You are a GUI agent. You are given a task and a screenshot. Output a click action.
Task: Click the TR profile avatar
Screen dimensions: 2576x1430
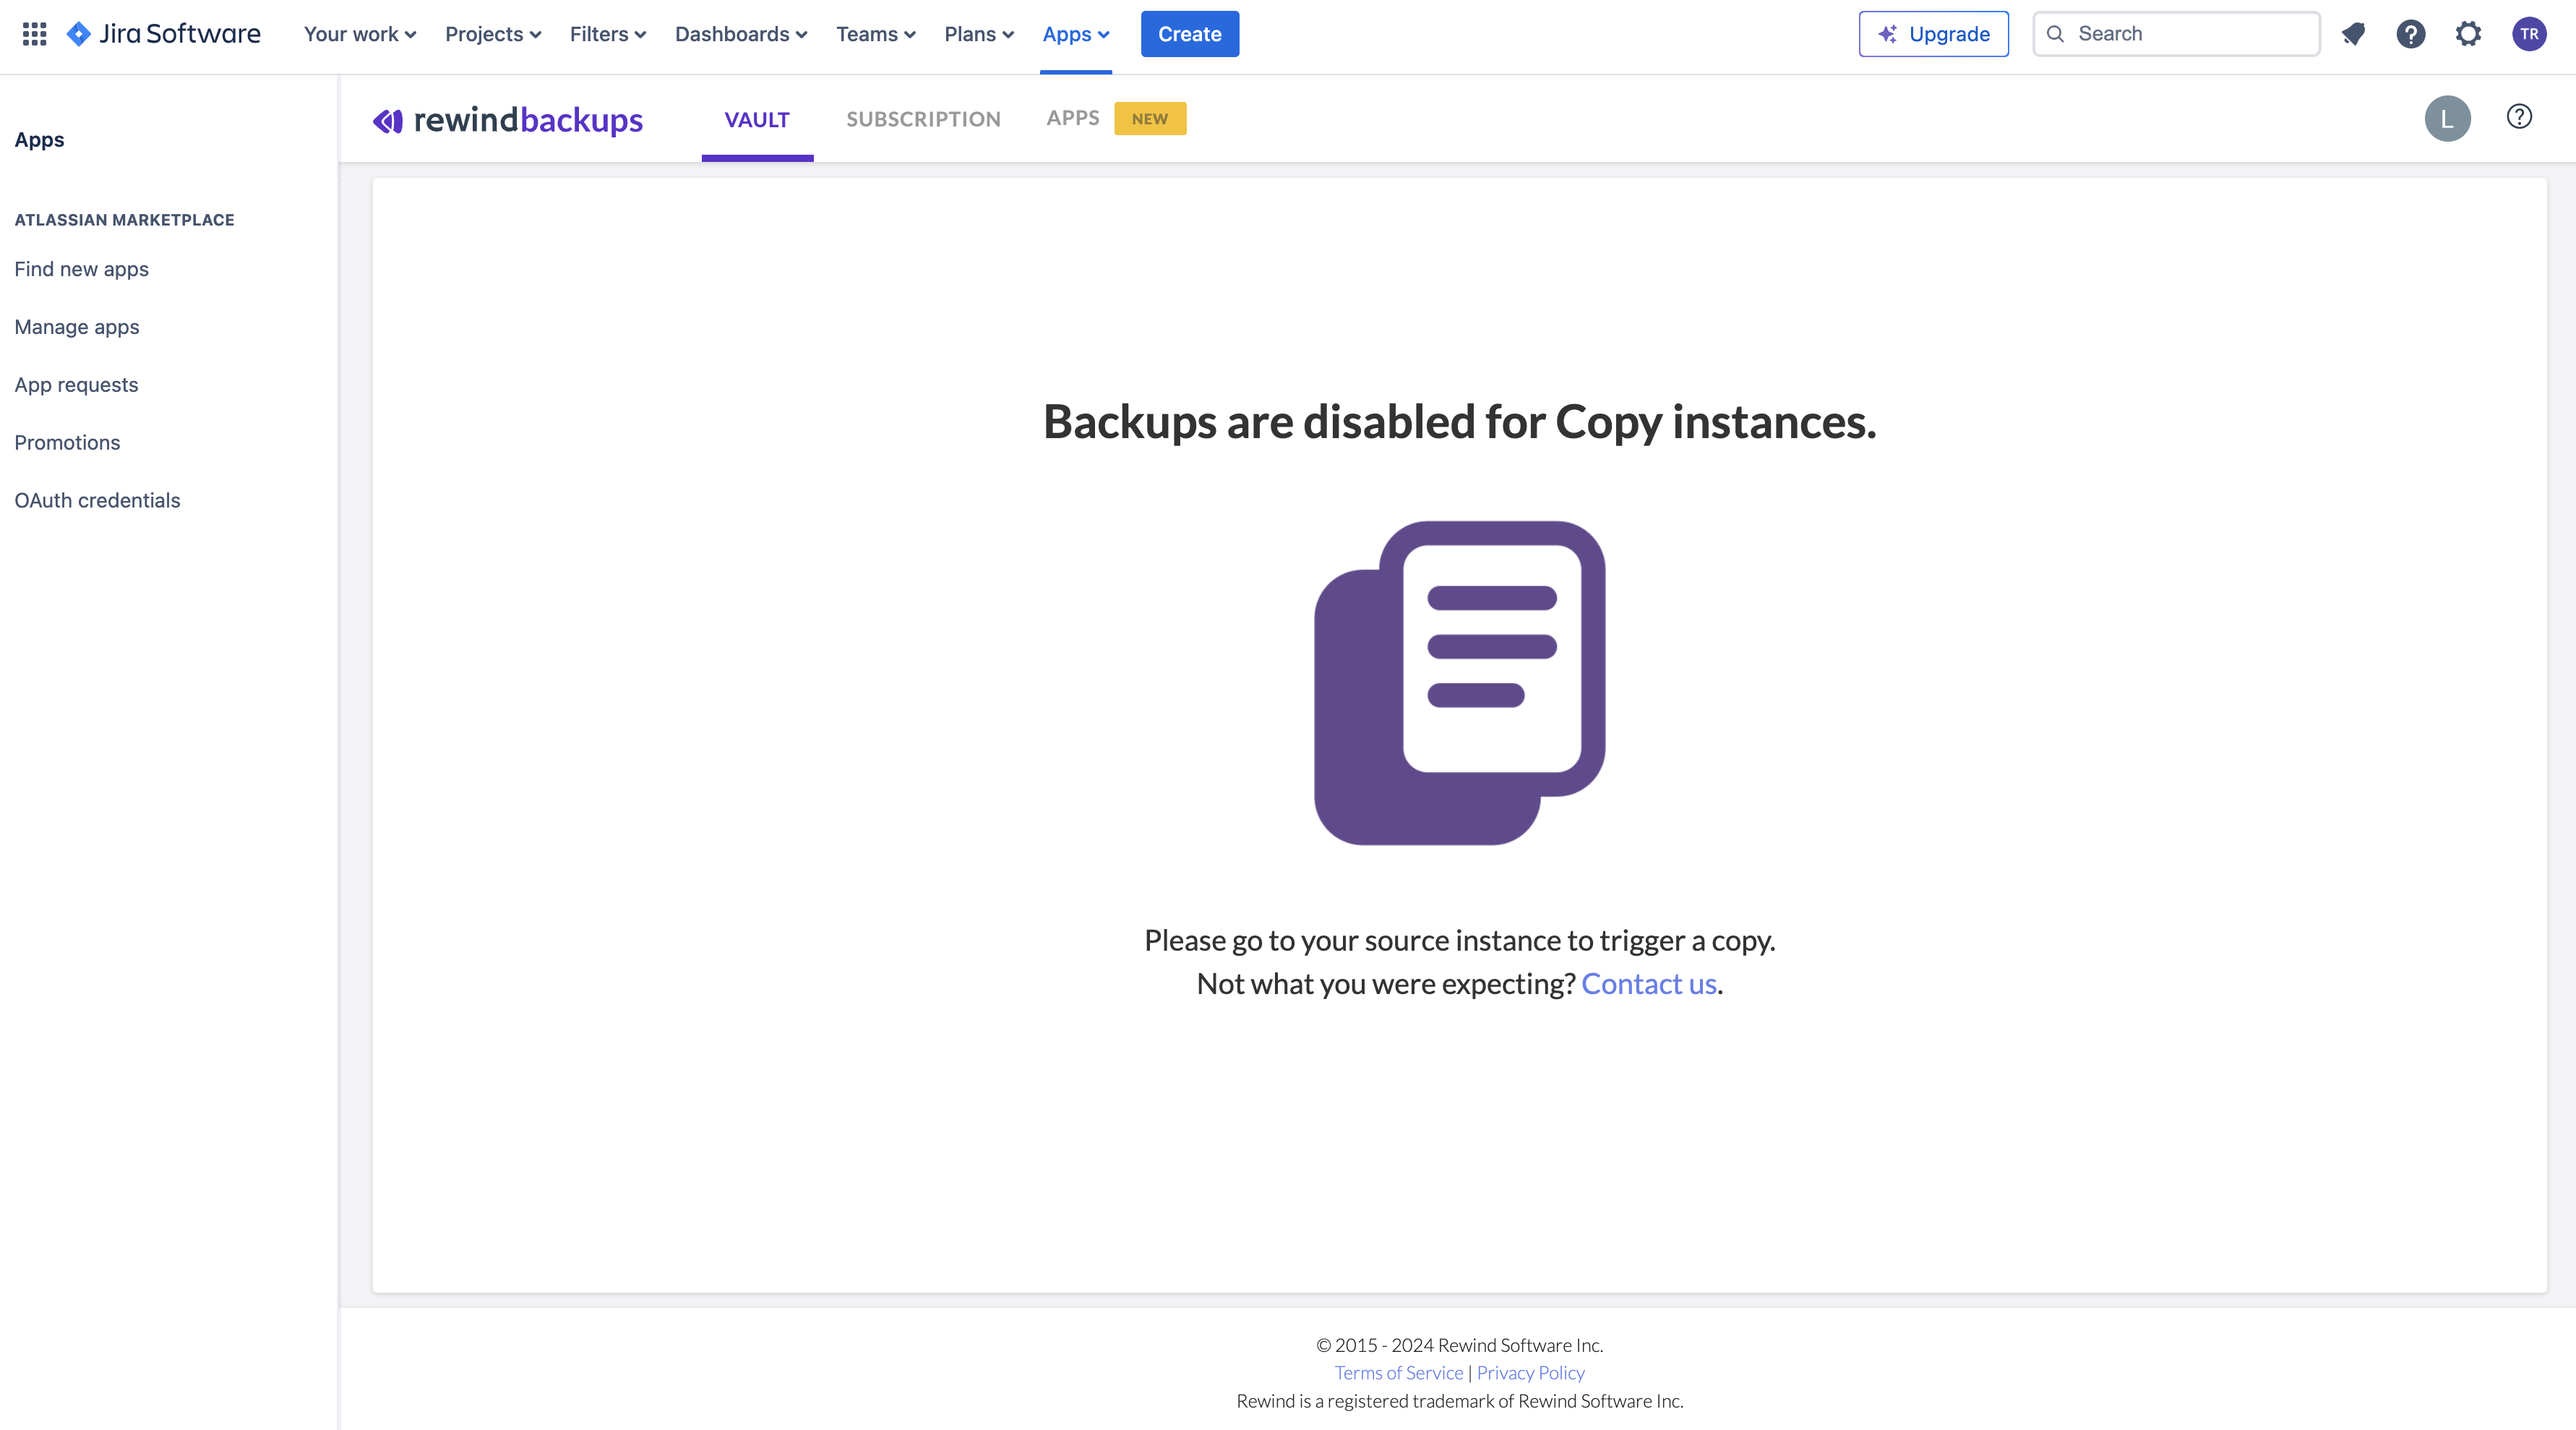coord(2529,33)
